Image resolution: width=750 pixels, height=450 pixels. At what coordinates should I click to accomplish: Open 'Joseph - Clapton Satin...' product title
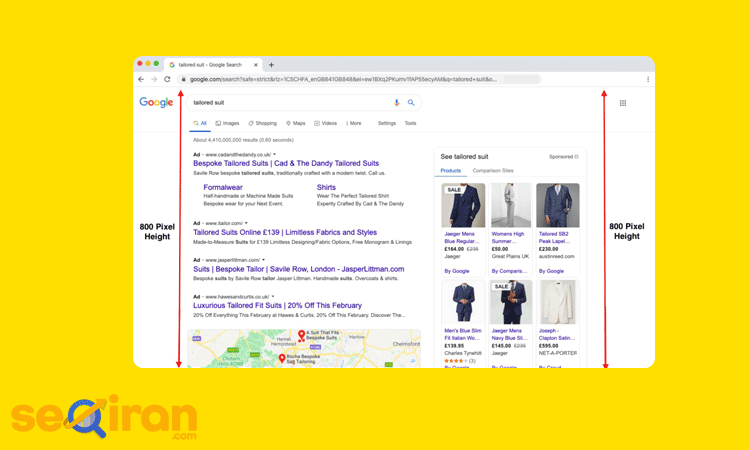[x=557, y=334]
